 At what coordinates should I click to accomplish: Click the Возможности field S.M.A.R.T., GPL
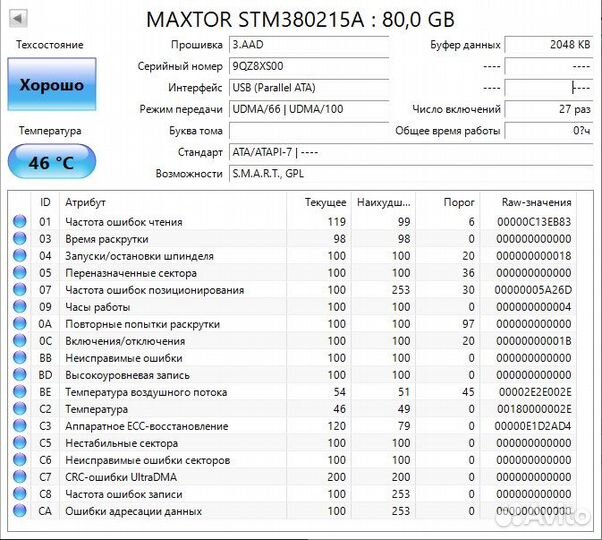point(411,174)
